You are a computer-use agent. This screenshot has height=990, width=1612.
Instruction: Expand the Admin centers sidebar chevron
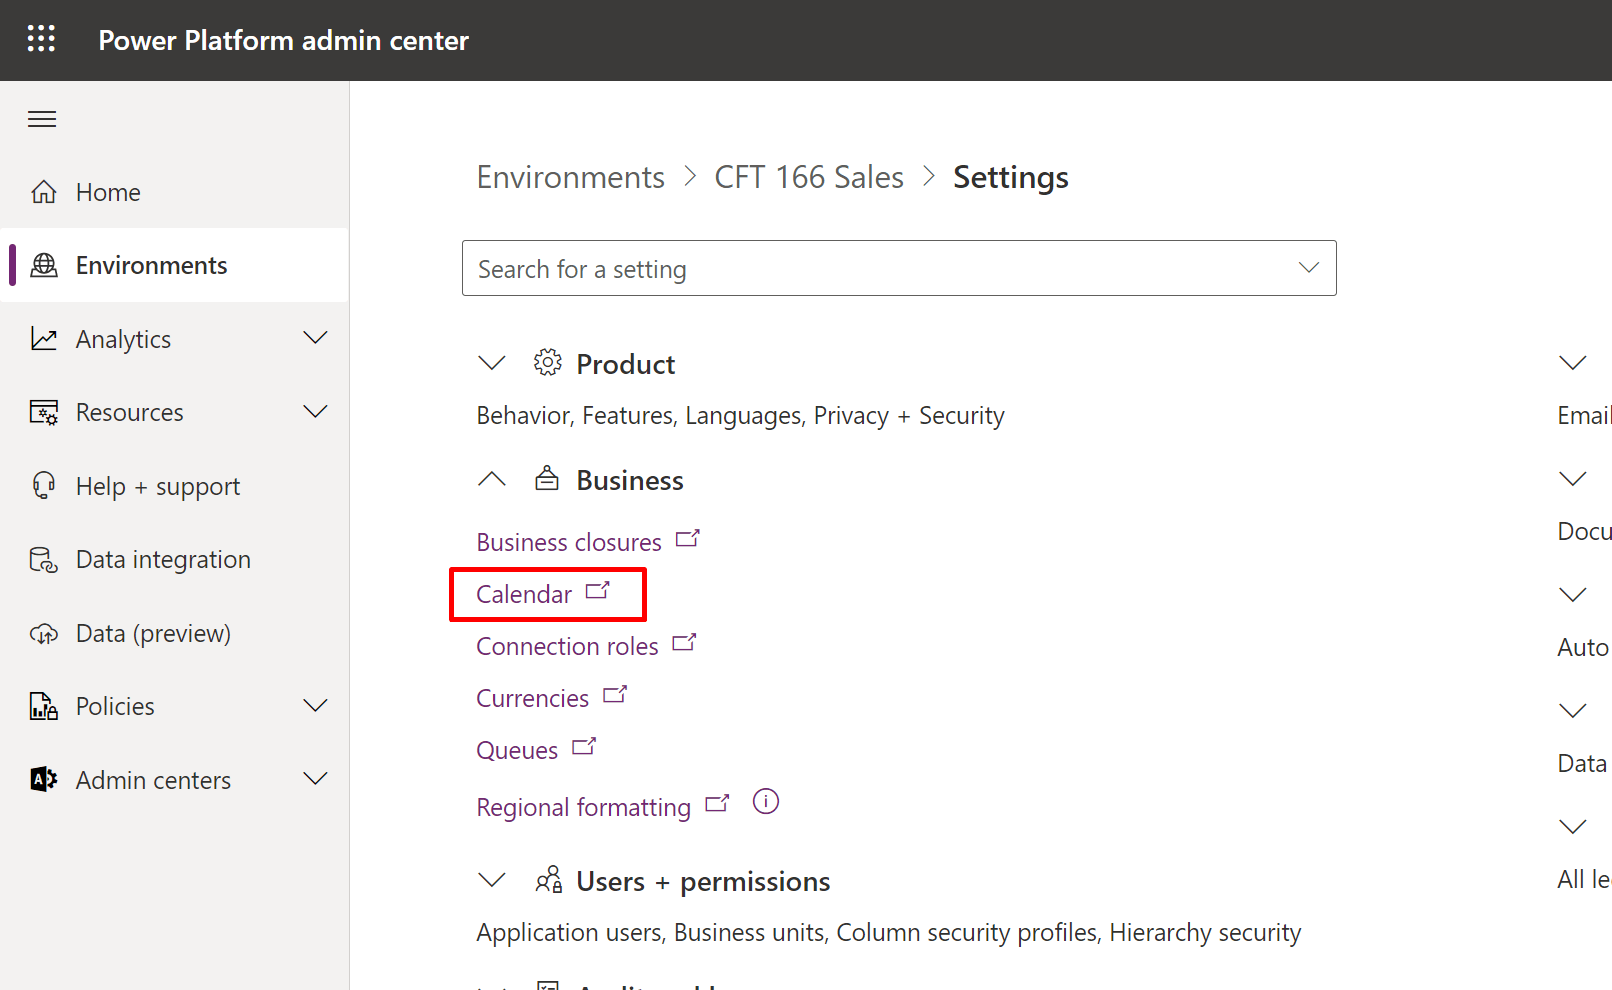pos(315,779)
